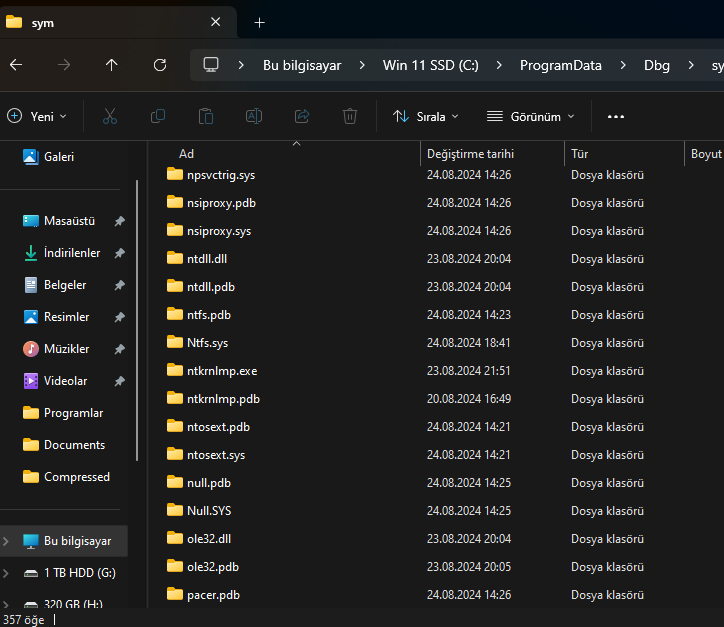724x627 pixels.
Task: Click Dbg breadcrumb
Action: click(x=657, y=65)
